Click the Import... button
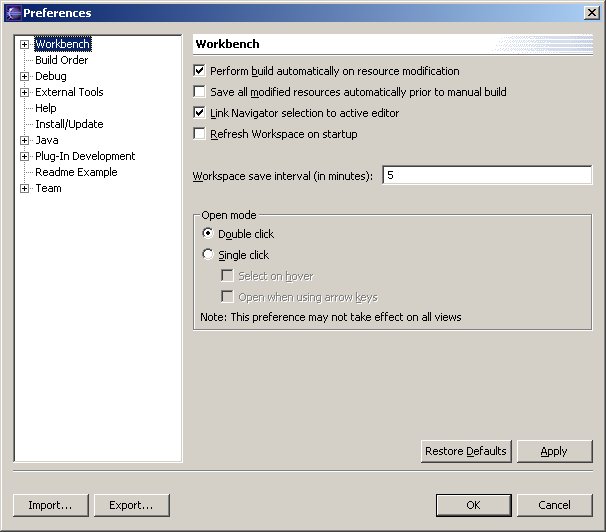 (50, 505)
